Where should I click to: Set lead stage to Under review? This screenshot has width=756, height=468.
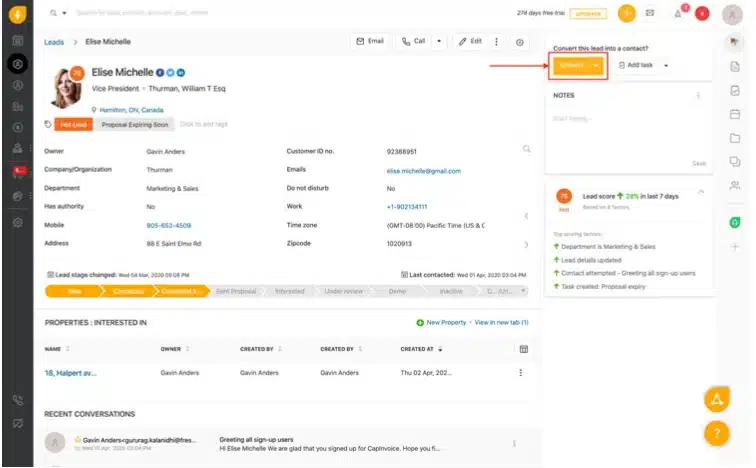pos(343,291)
